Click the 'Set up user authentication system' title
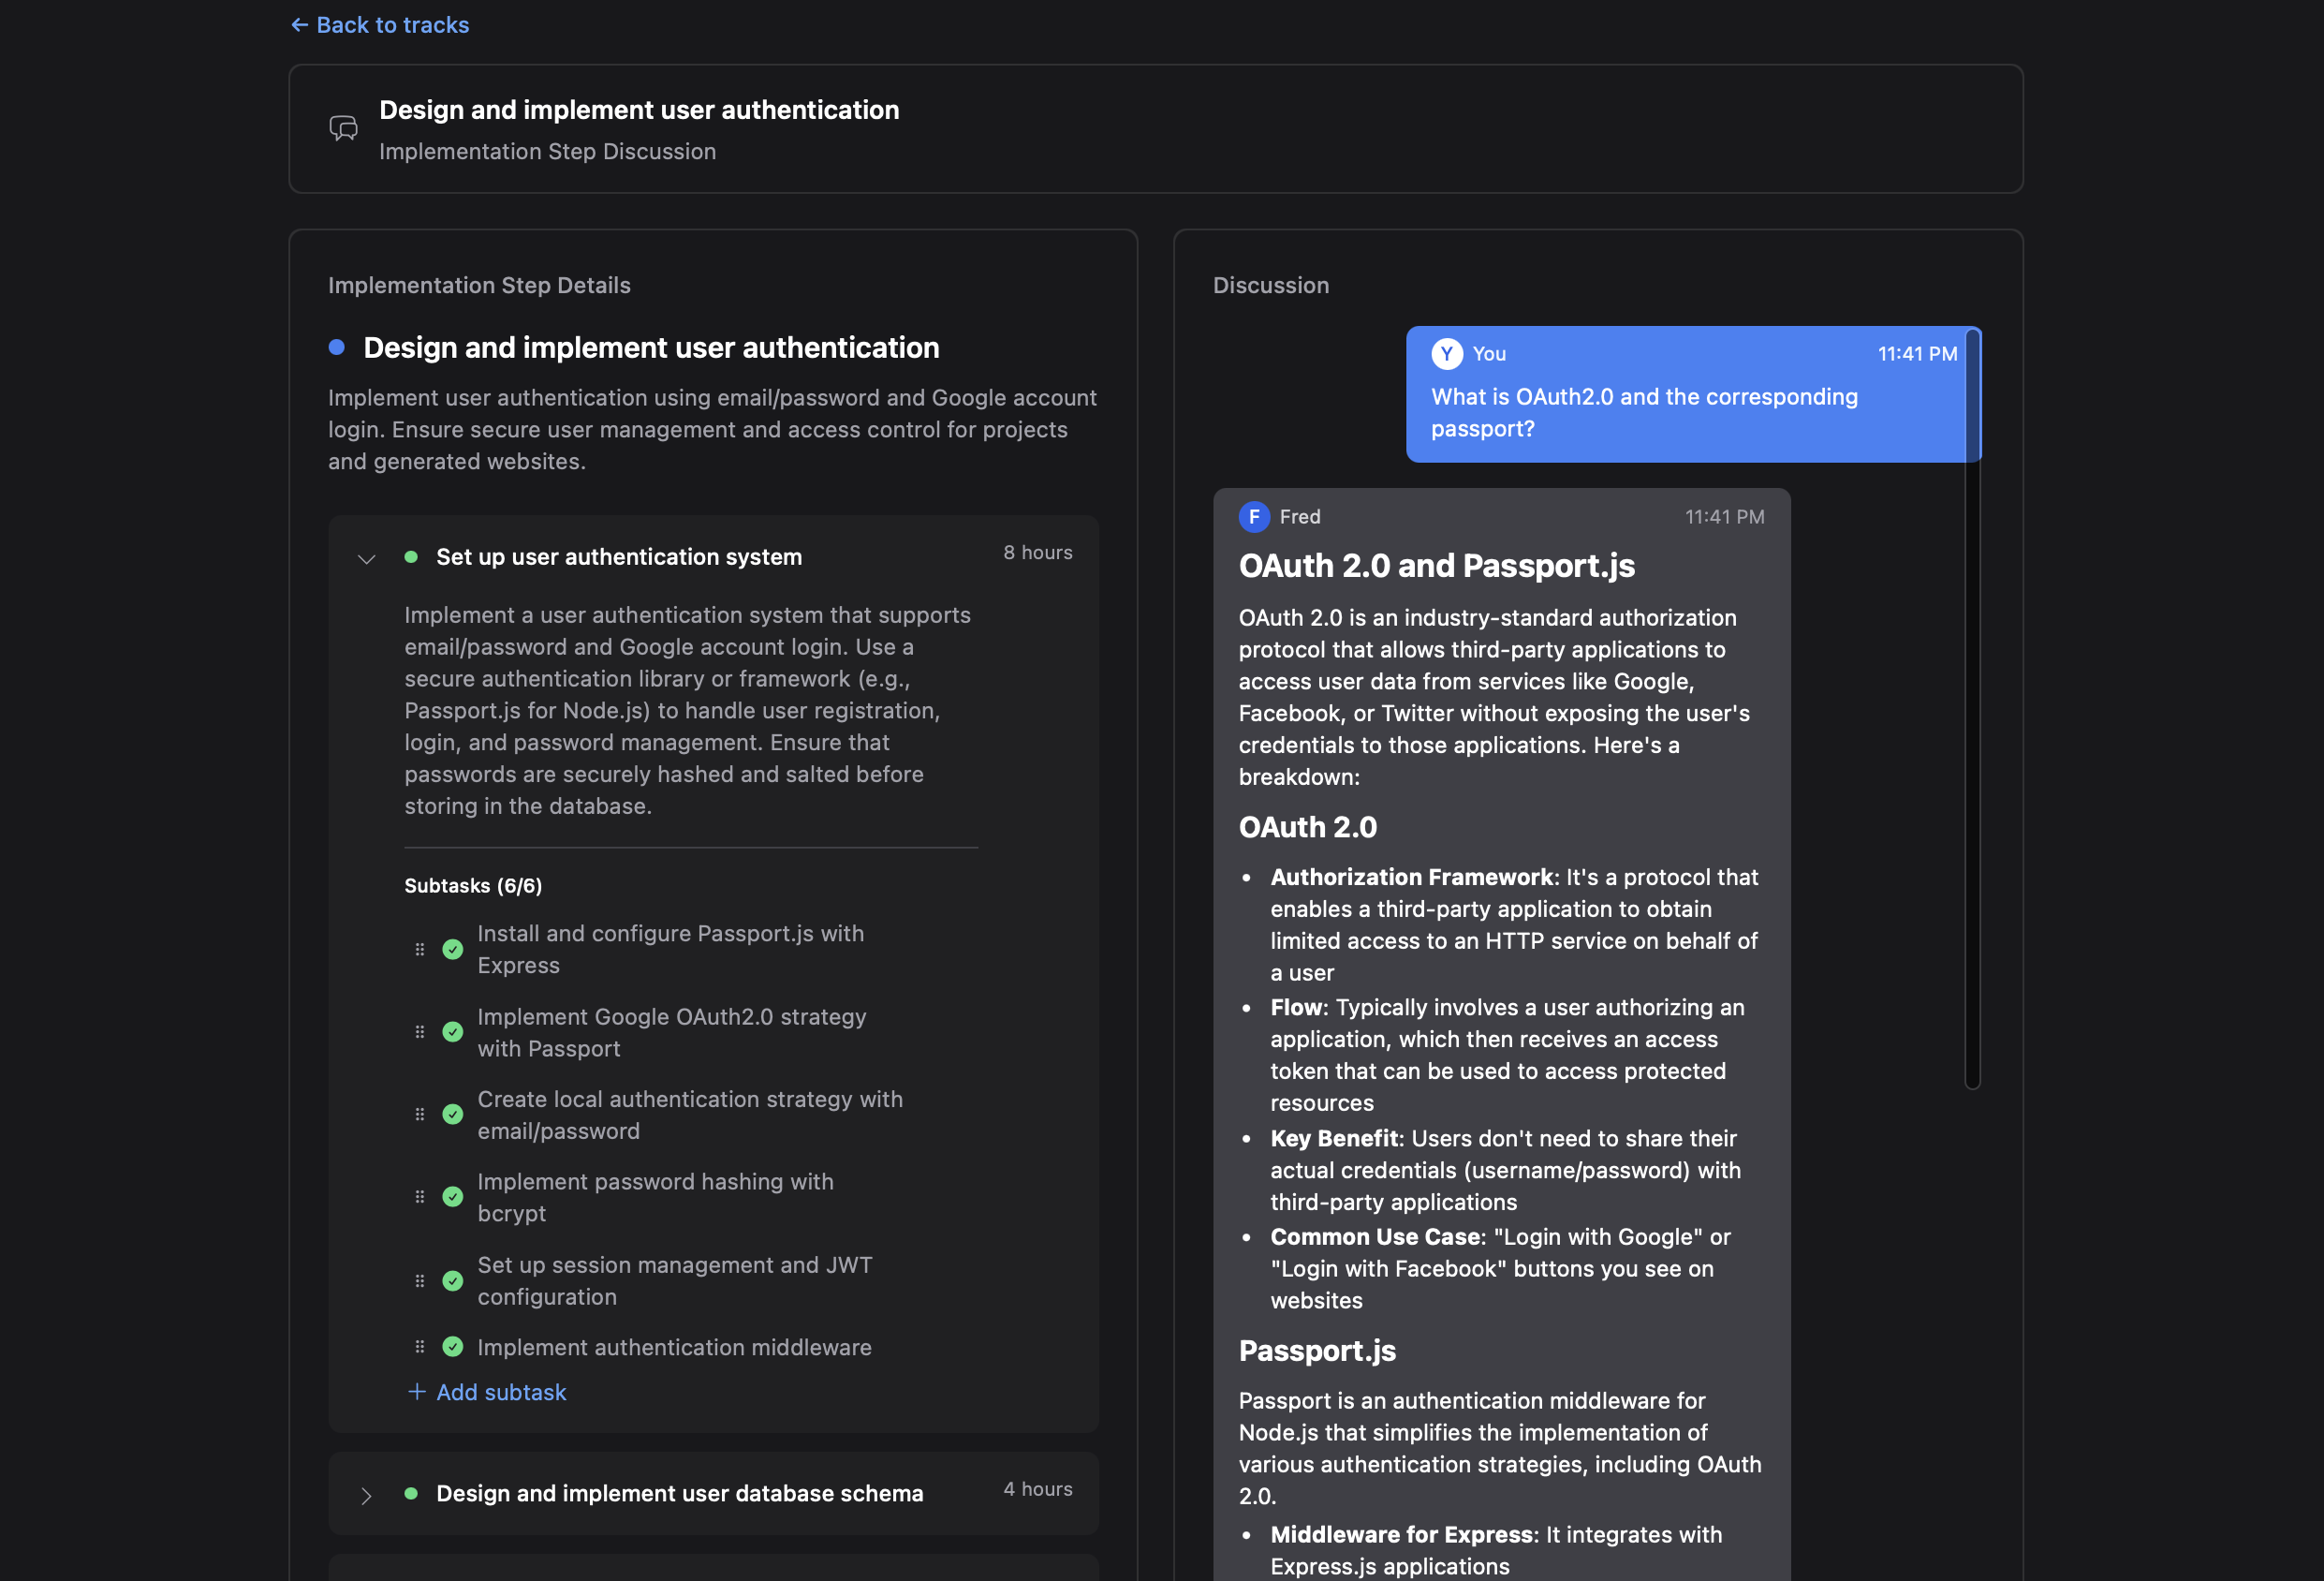The height and width of the screenshot is (1581, 2324). [x=619, y=557]
